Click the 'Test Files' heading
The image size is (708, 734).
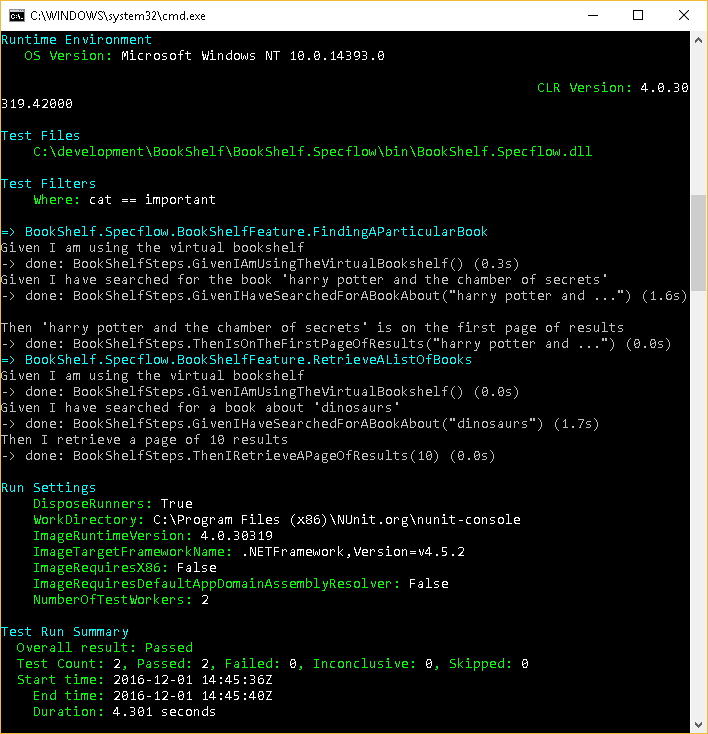coord(40,136)
